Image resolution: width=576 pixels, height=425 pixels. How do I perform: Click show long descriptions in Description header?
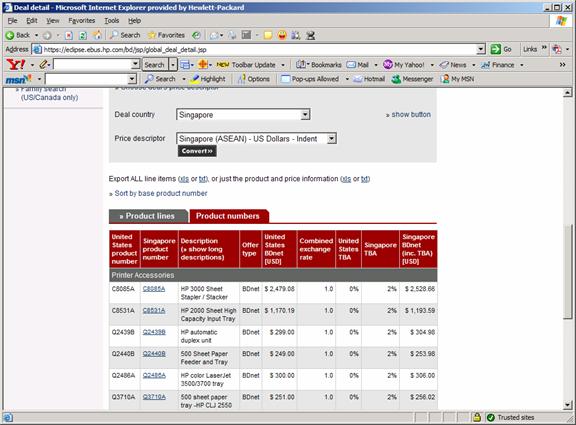tap(202, 253)
